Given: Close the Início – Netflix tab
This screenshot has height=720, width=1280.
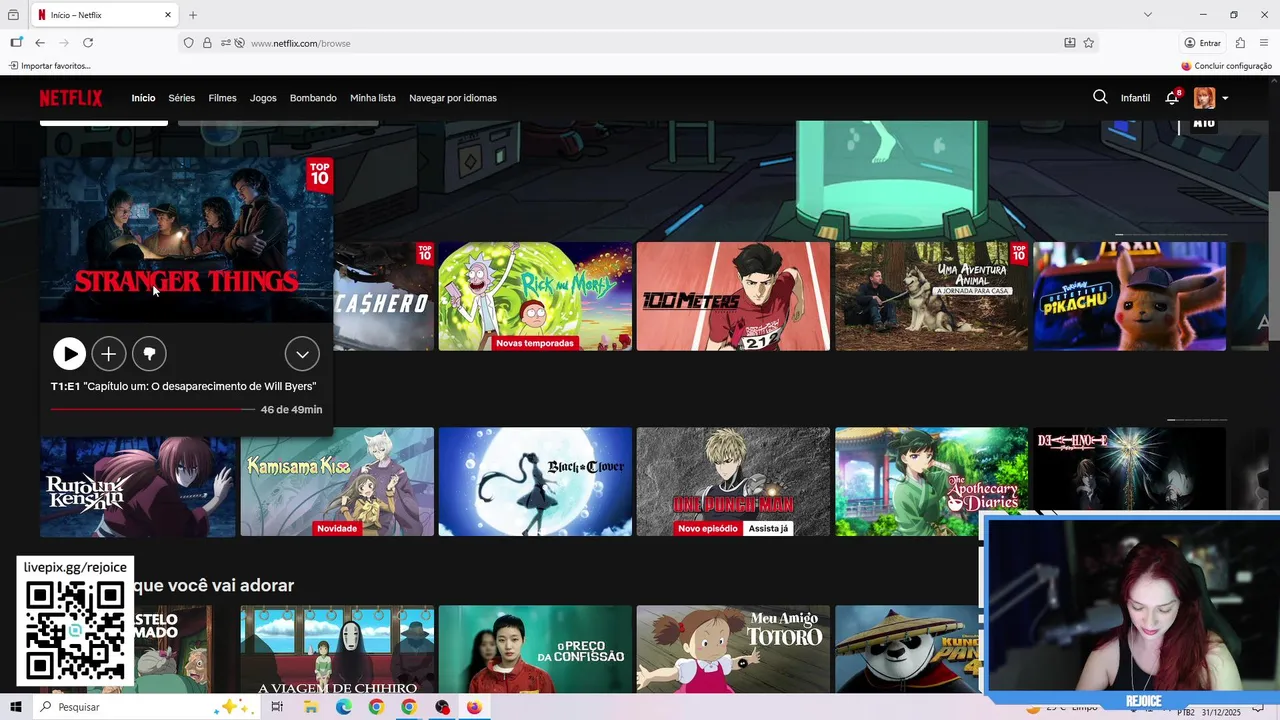Looking at the screenshot, I should pos(168,15).
